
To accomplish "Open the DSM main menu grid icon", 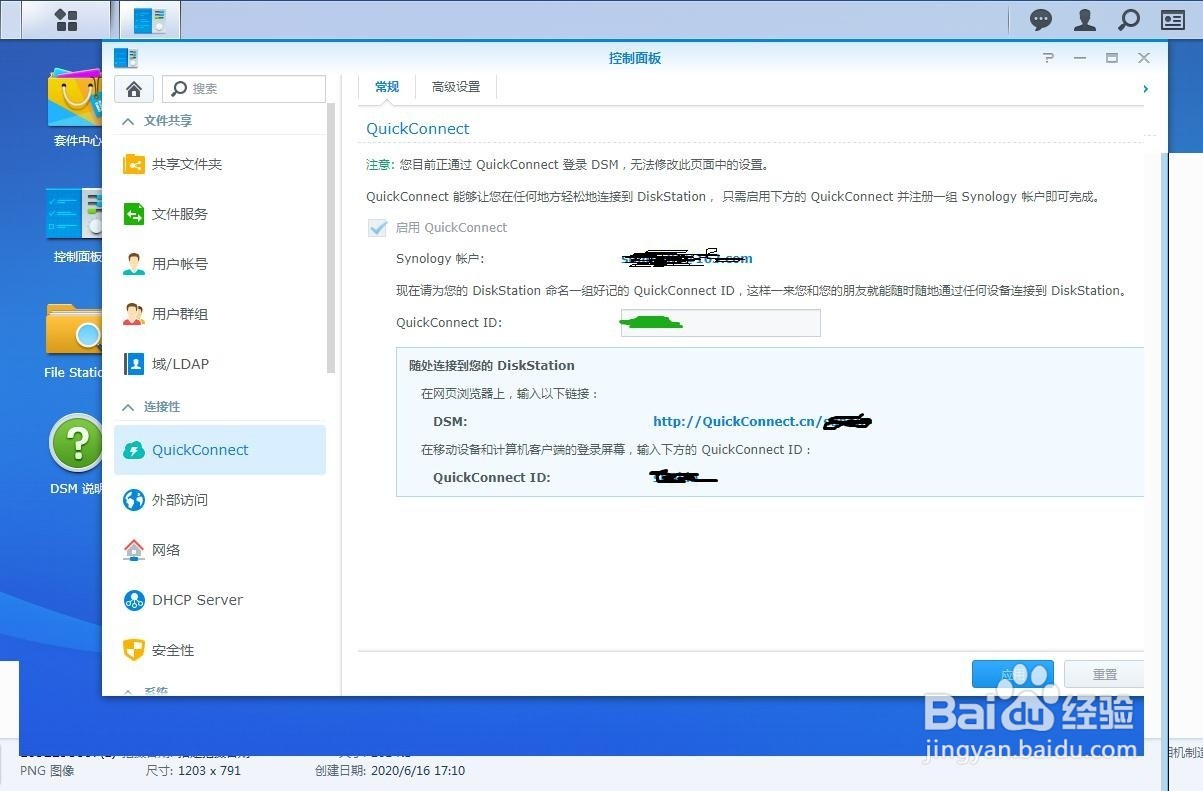I will point(66,19).
